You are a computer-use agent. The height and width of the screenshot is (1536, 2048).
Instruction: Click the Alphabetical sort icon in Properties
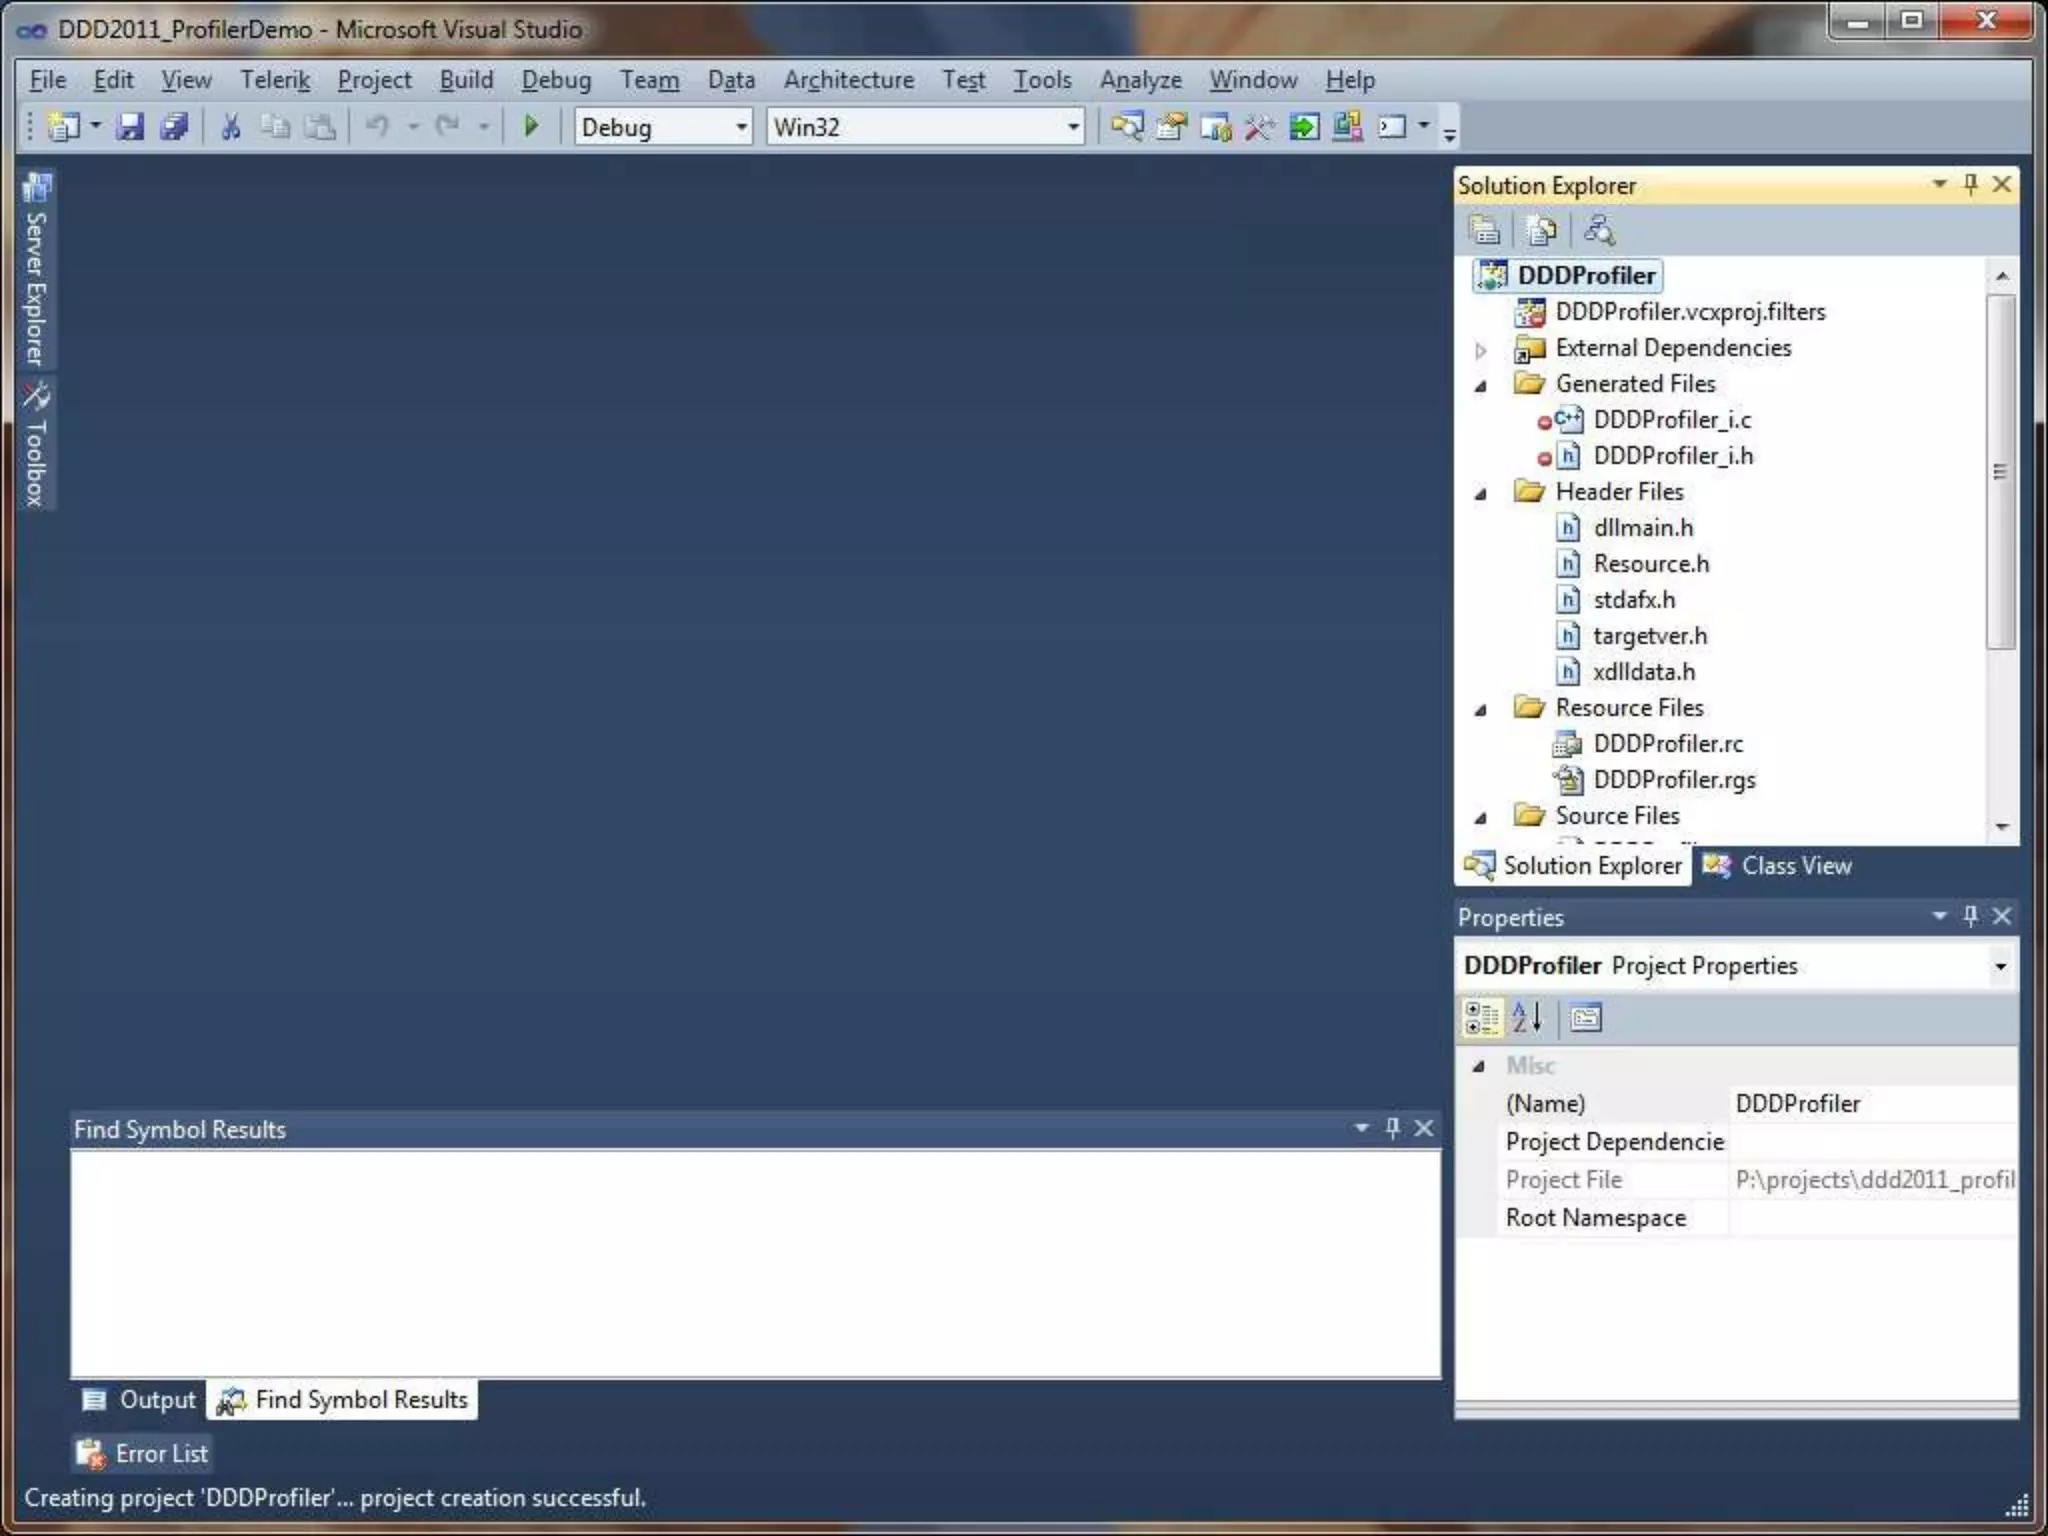1527,1018
